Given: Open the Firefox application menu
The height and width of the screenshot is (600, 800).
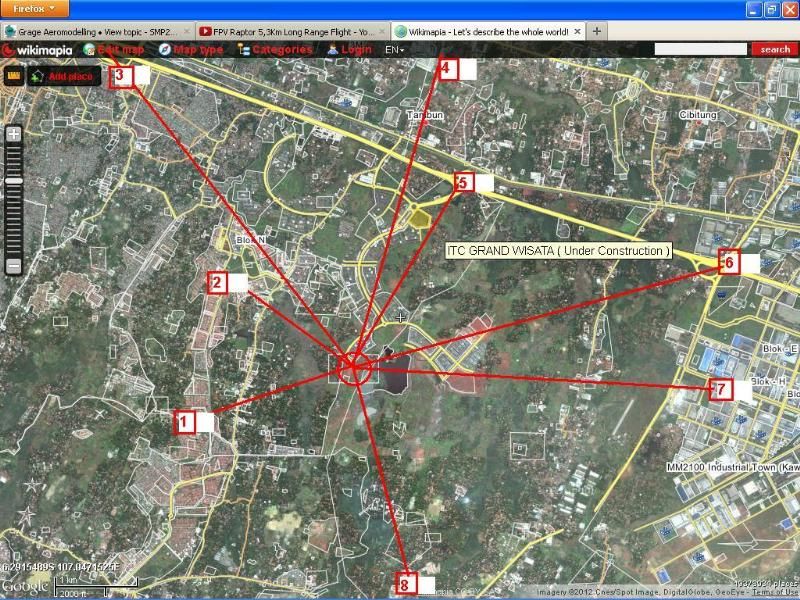Looking at the screenshot, I should tap(36, 9).
